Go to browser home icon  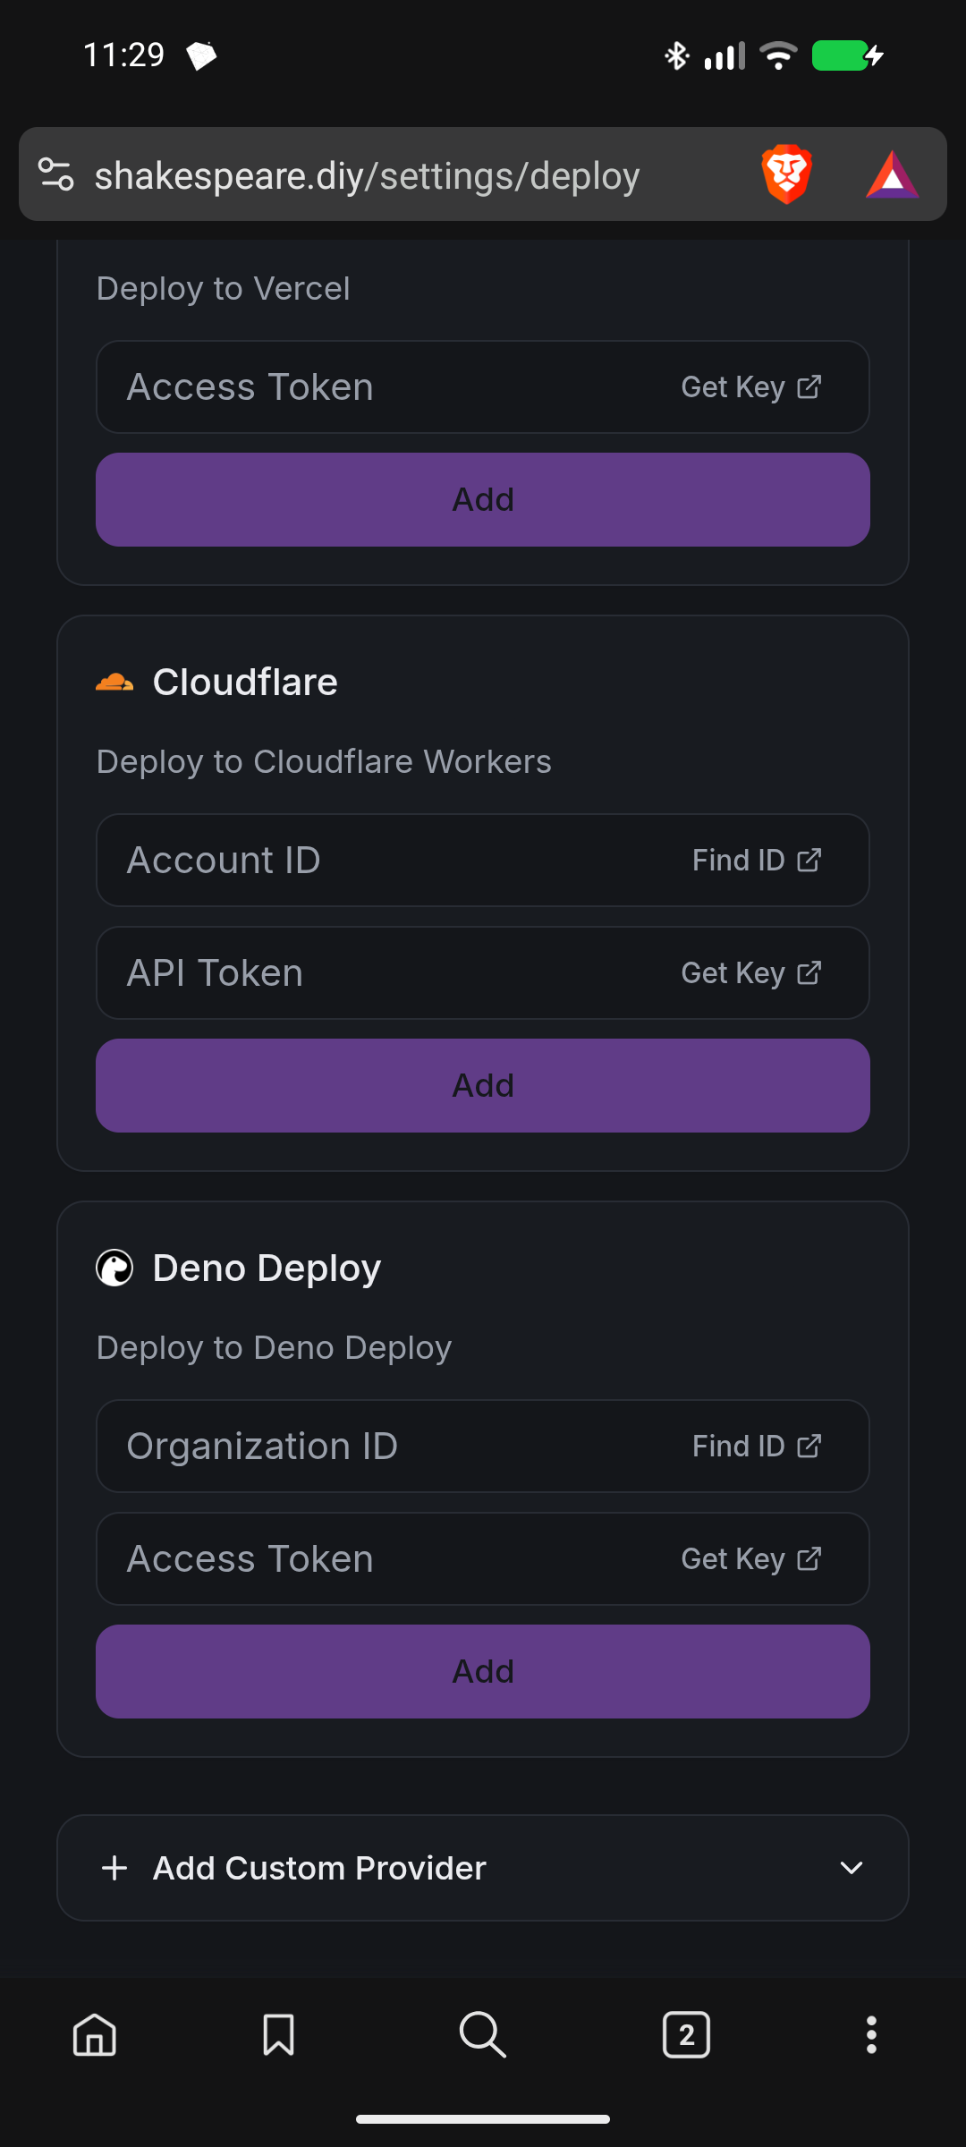pyautogui.click(x=95, y=2034)
